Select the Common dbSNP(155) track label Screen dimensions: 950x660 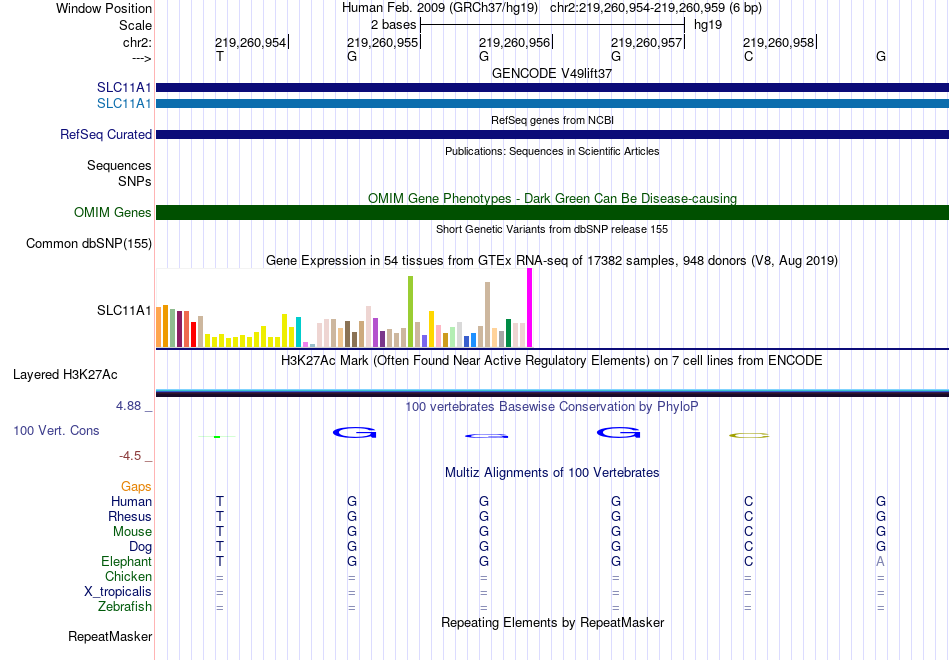click(89, 244)
